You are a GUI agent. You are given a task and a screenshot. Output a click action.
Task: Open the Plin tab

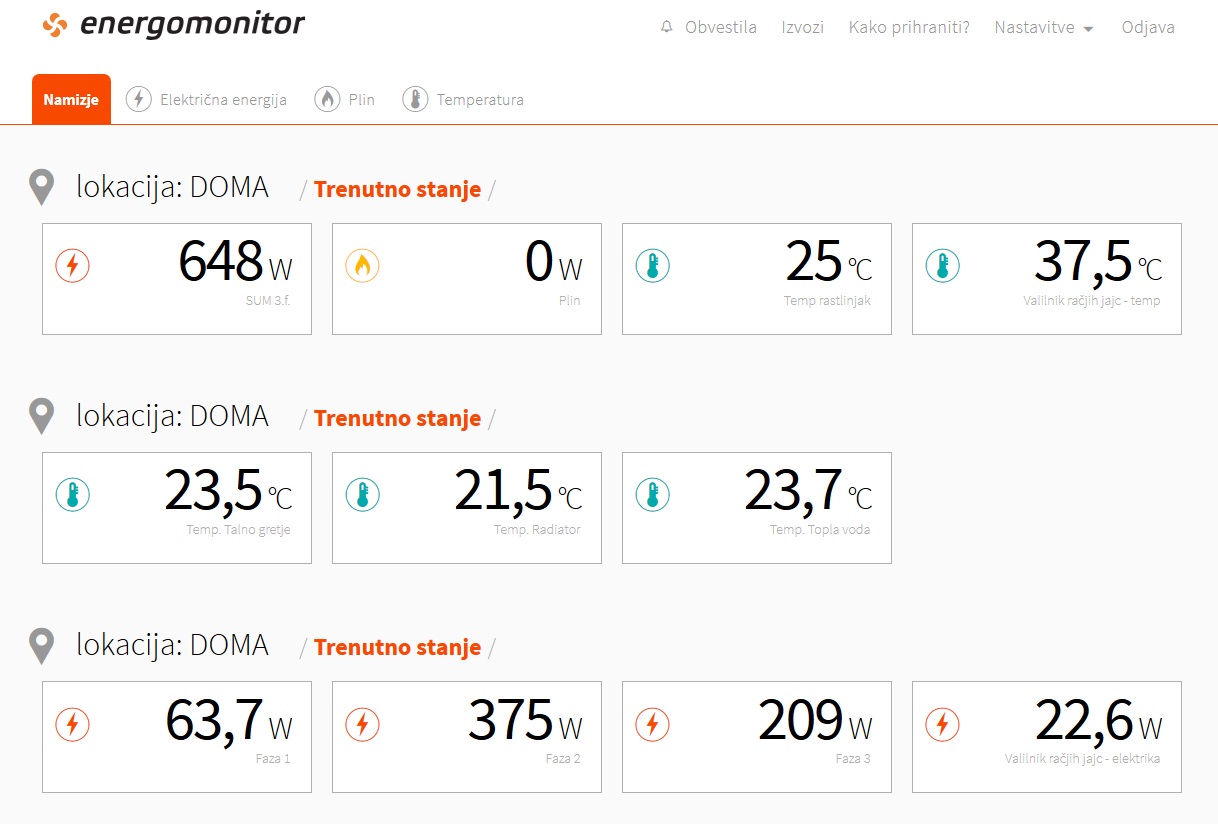click(344, 99)
